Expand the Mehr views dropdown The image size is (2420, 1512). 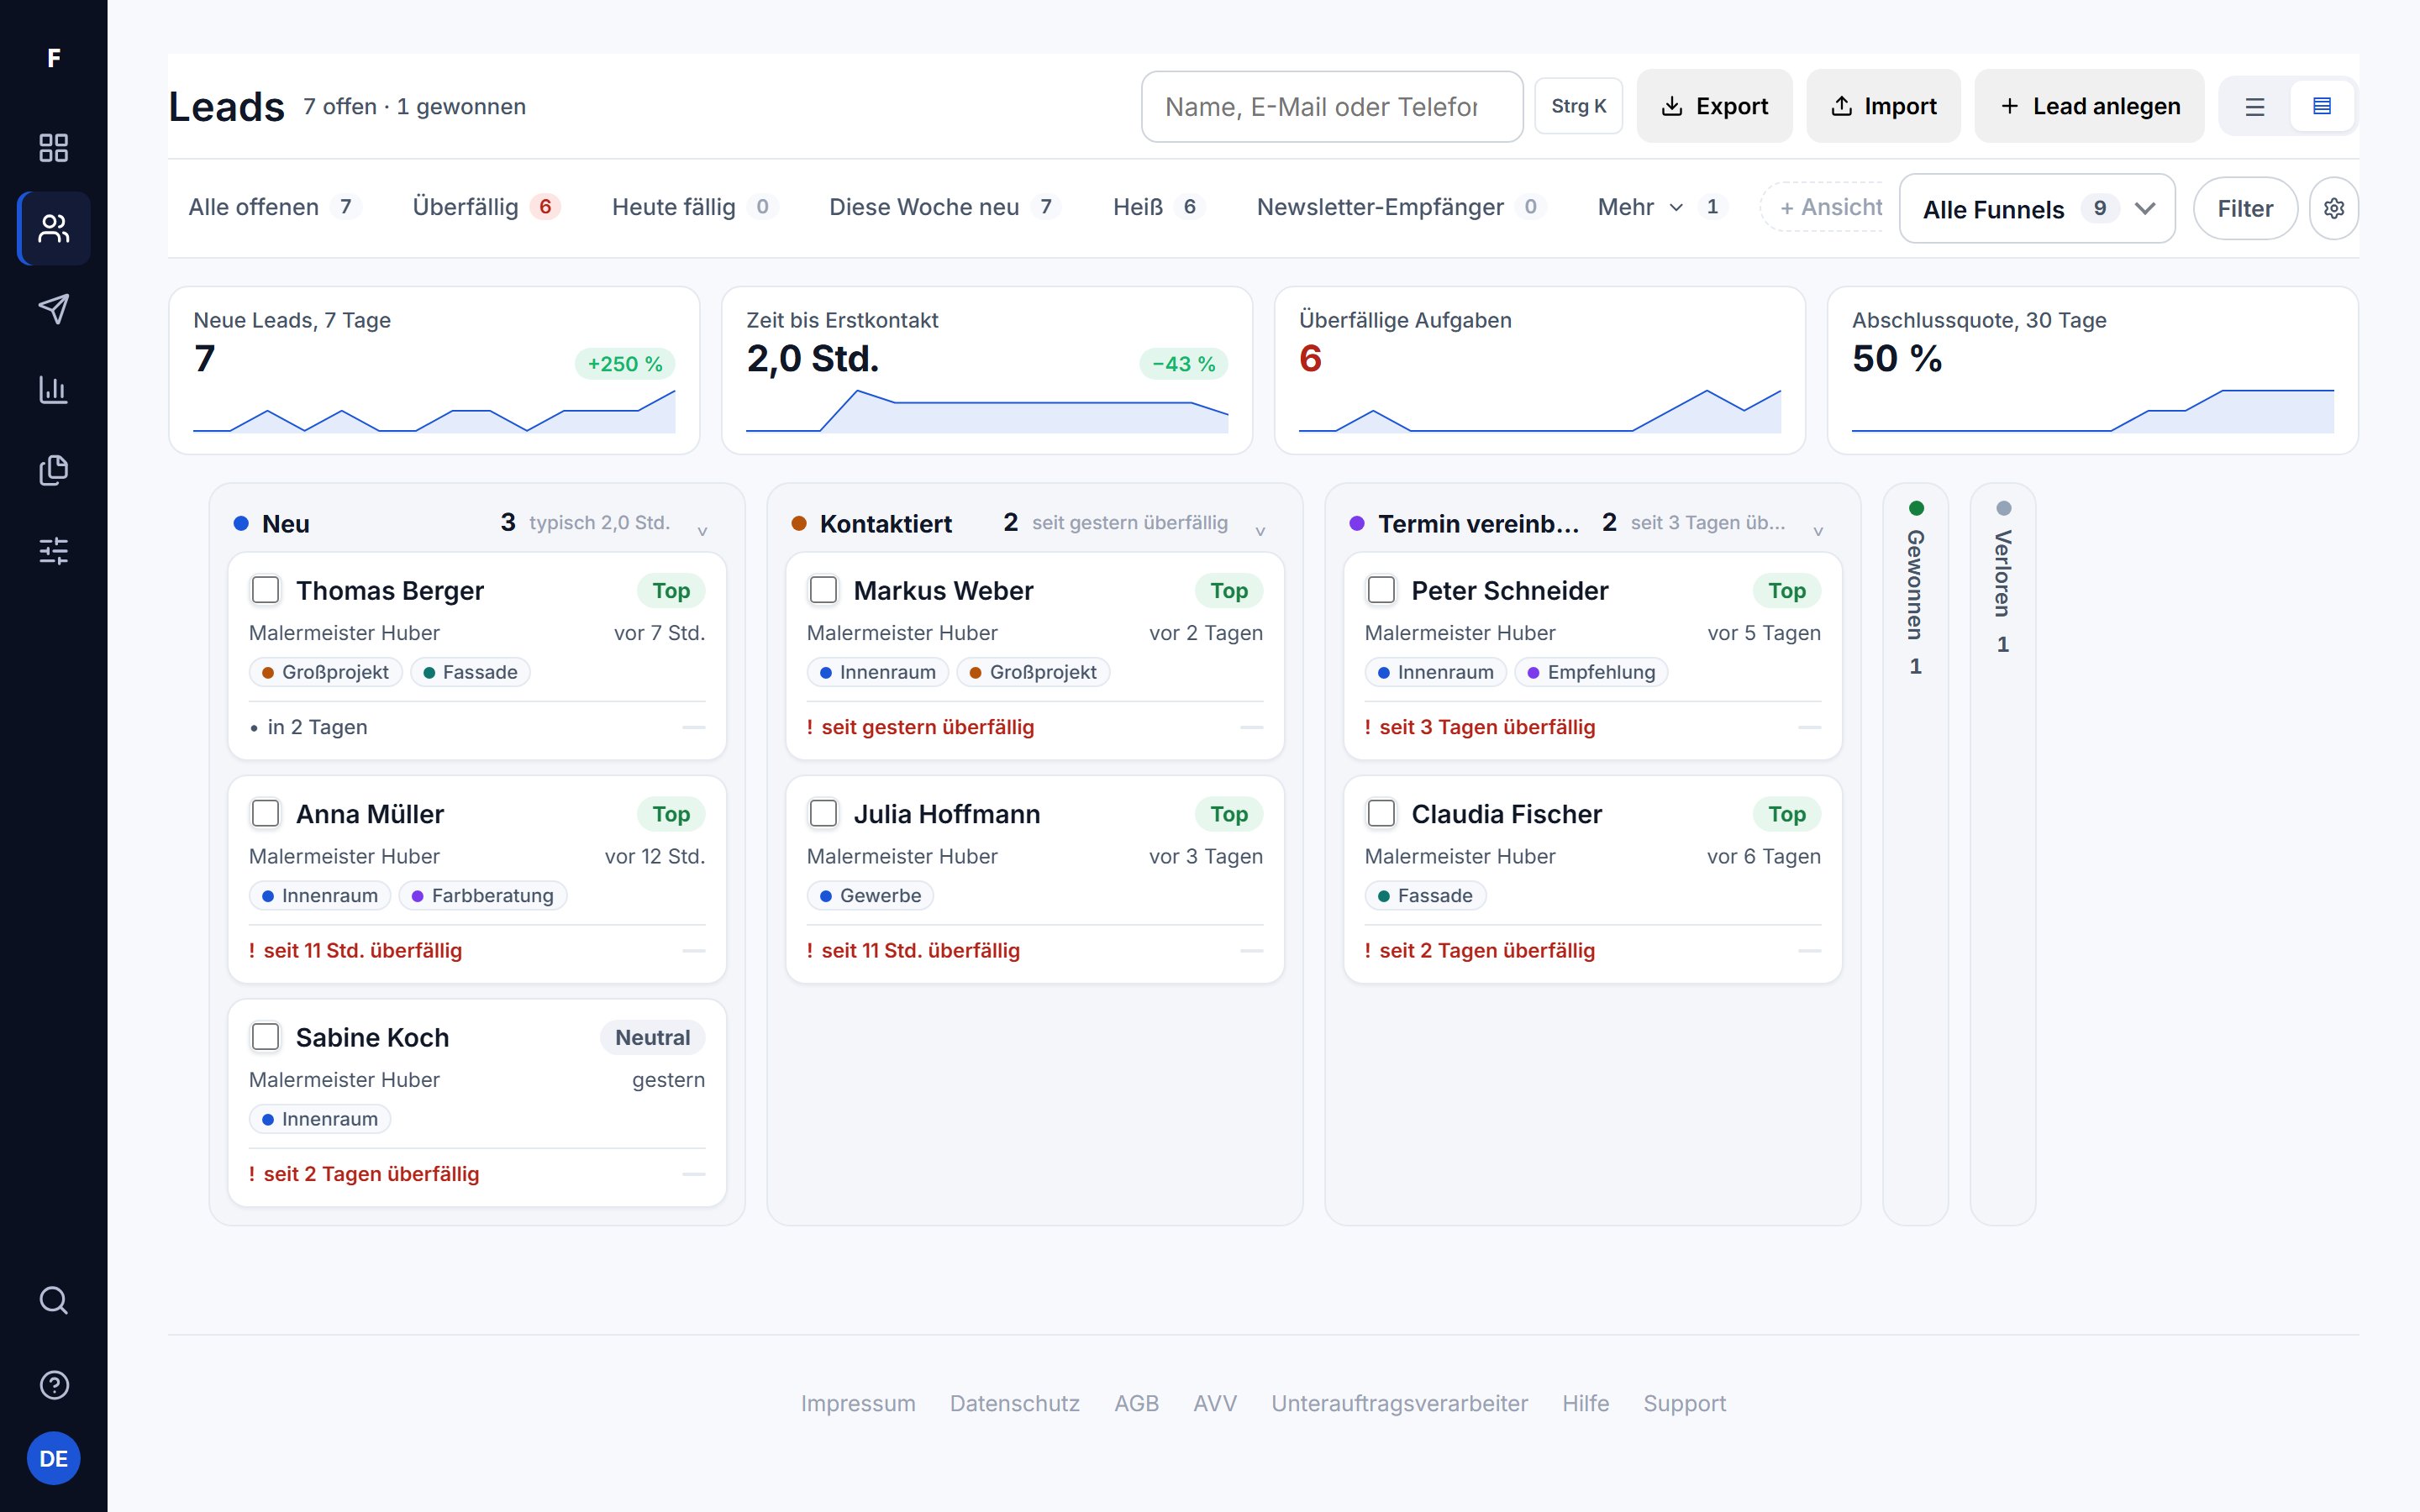tap(1661, 207)
